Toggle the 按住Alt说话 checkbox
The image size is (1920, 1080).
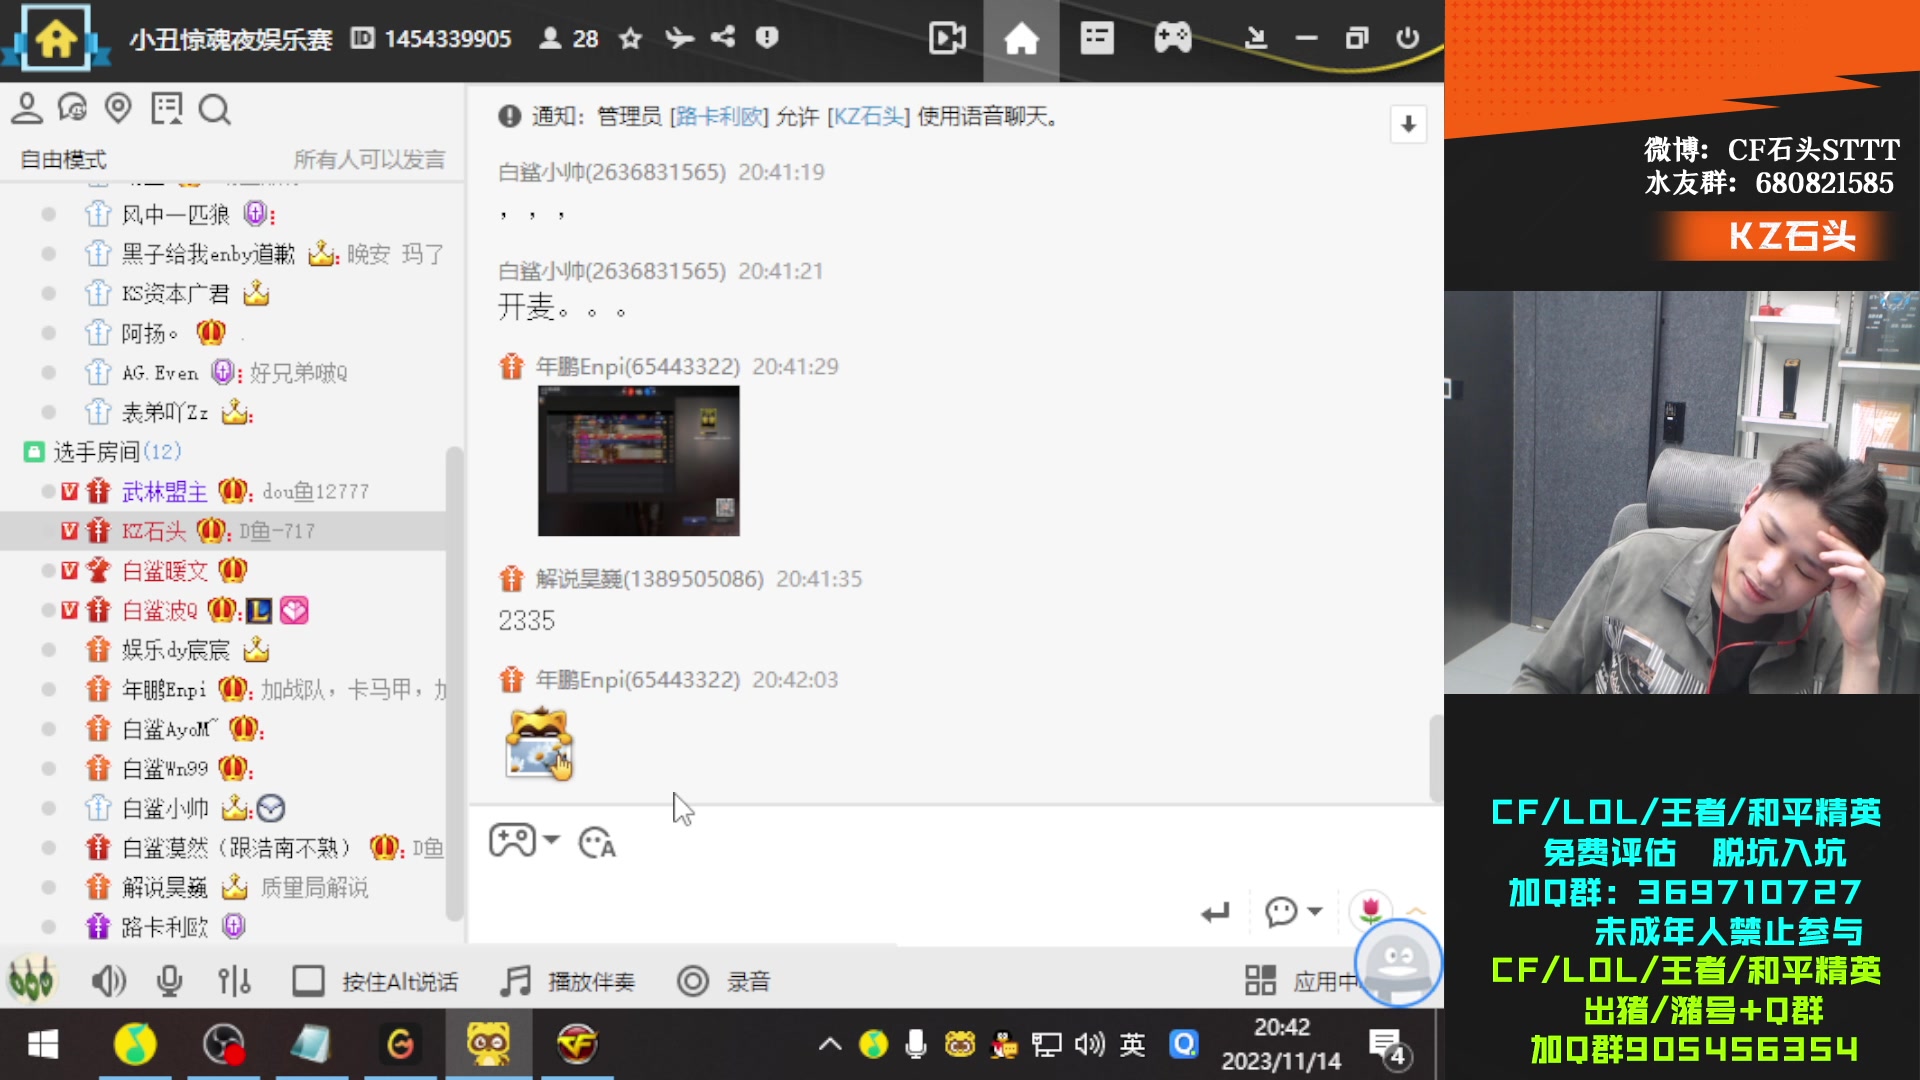(x=308, y=981)
